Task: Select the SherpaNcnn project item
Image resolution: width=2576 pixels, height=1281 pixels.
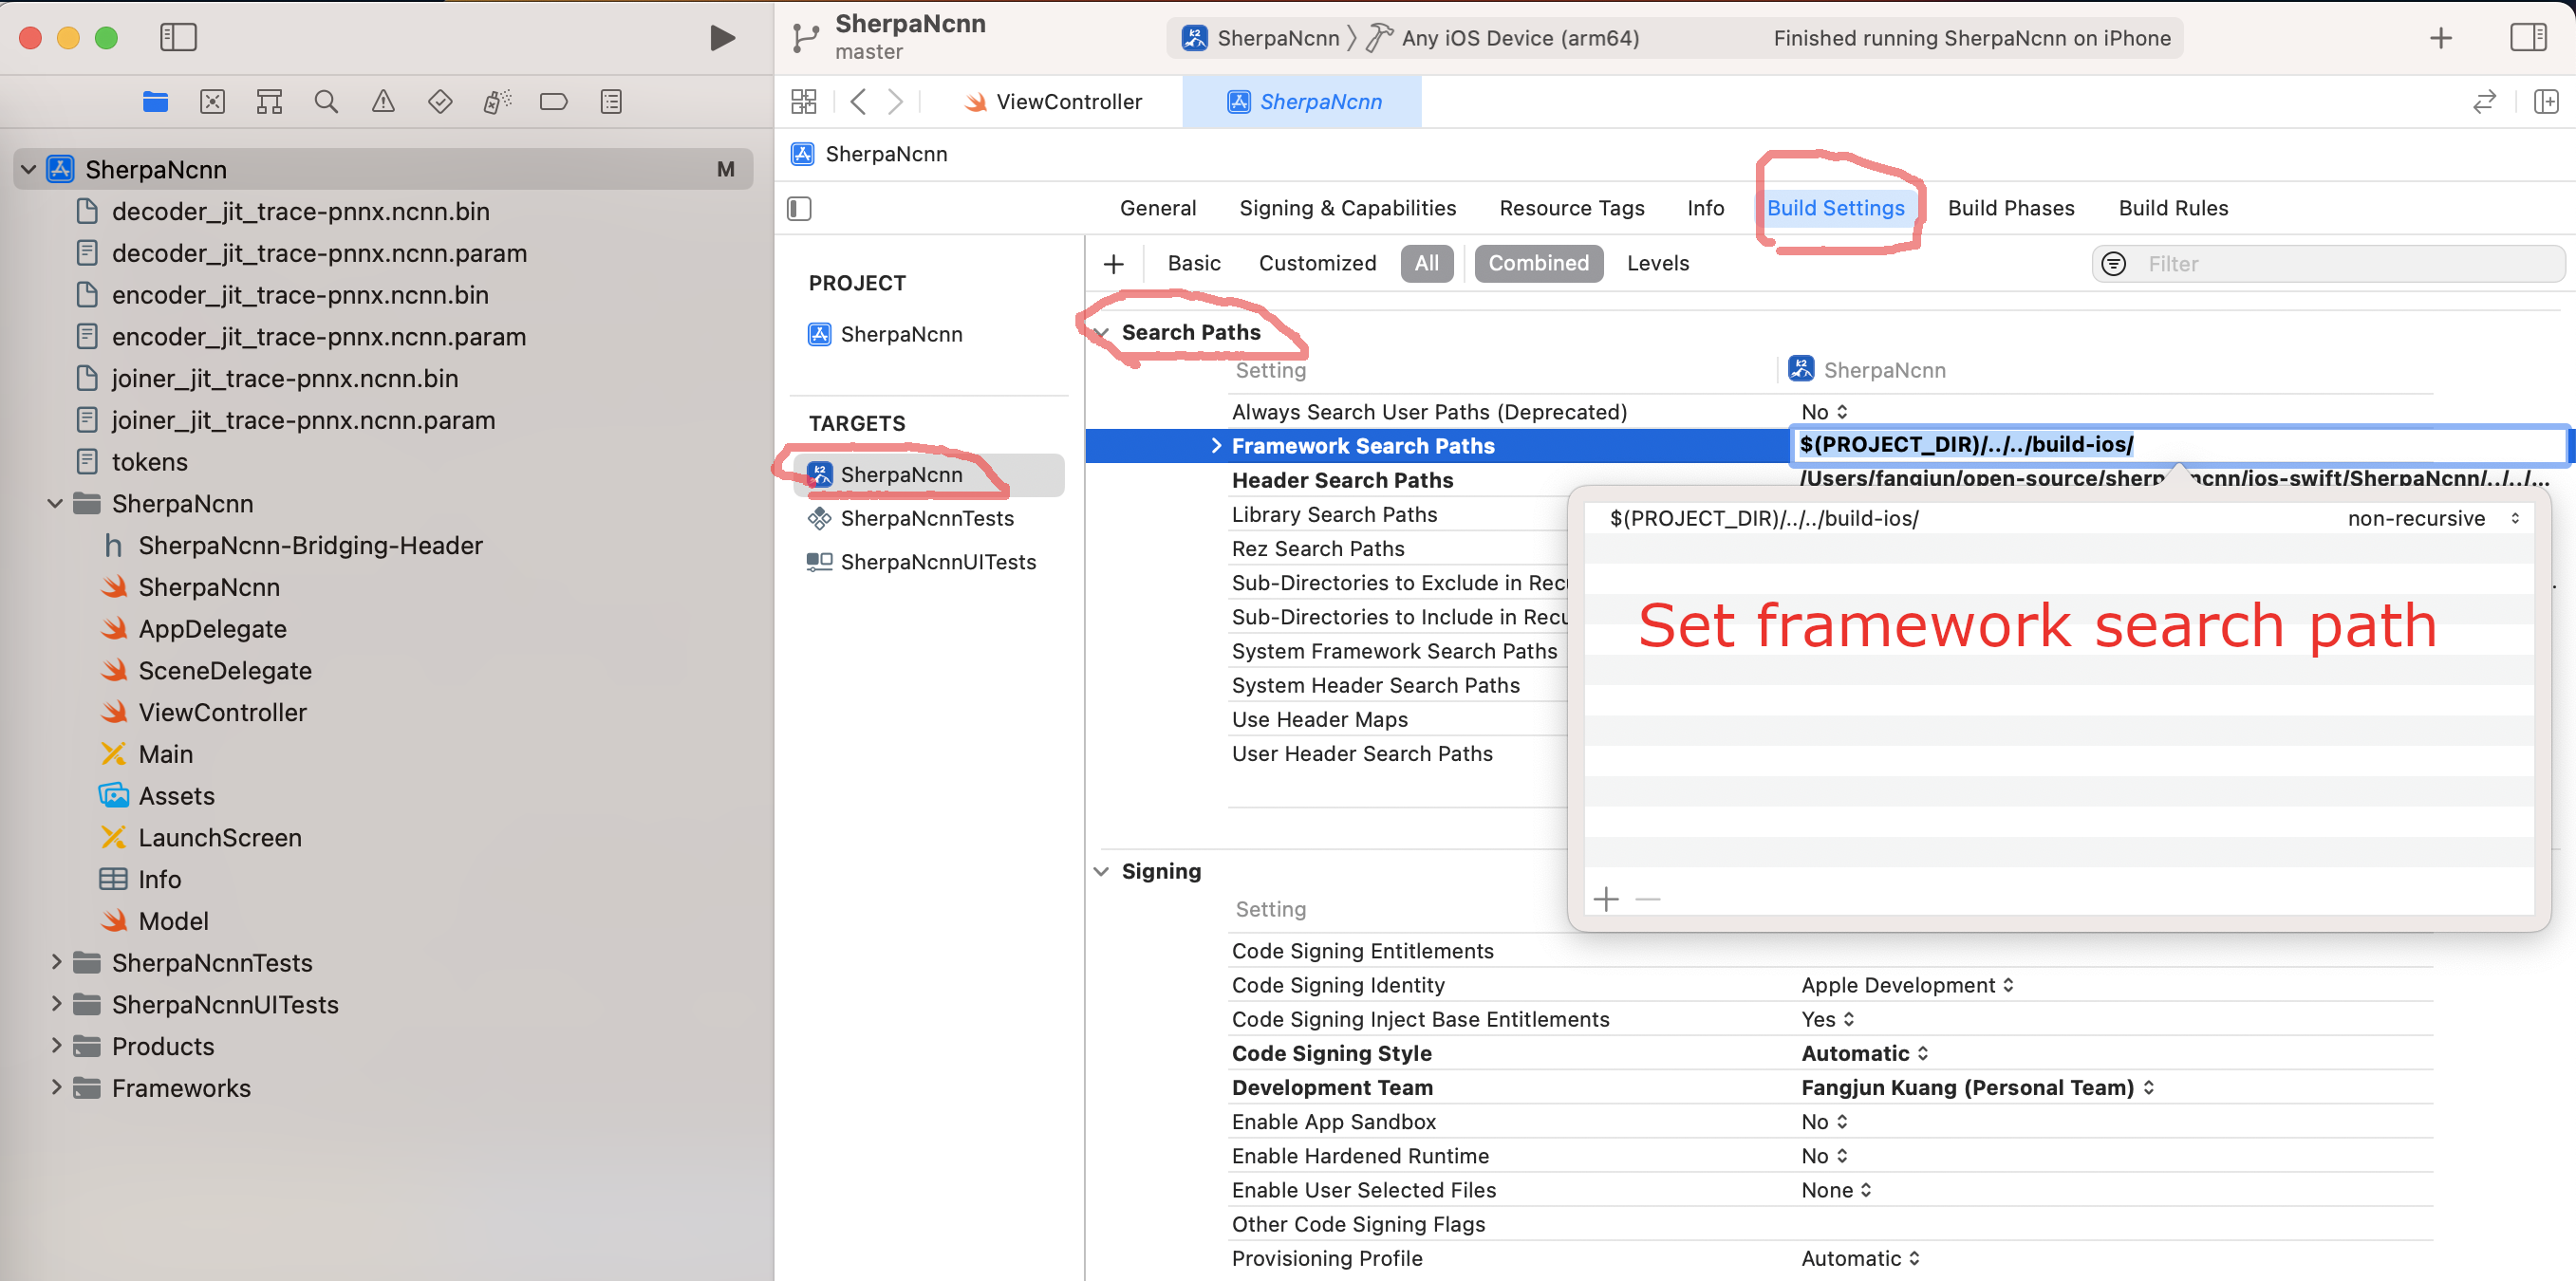Action: [886, 334]
